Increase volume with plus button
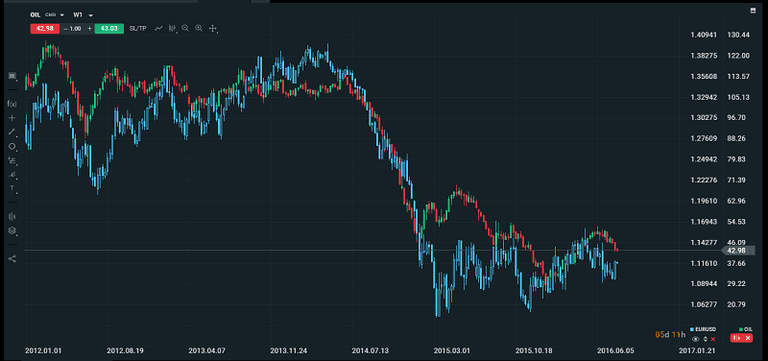The image size is (768, 361). [89, 28]
